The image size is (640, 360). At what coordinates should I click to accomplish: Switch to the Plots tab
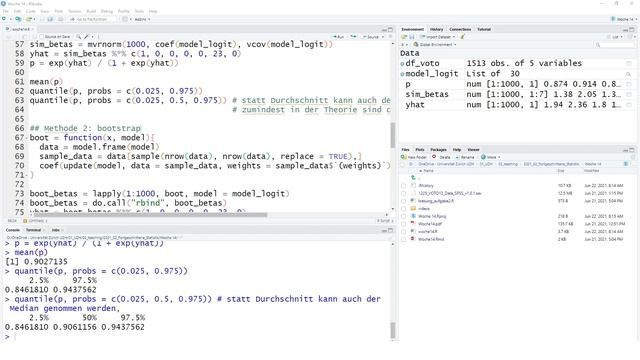(x=420, y=150)
